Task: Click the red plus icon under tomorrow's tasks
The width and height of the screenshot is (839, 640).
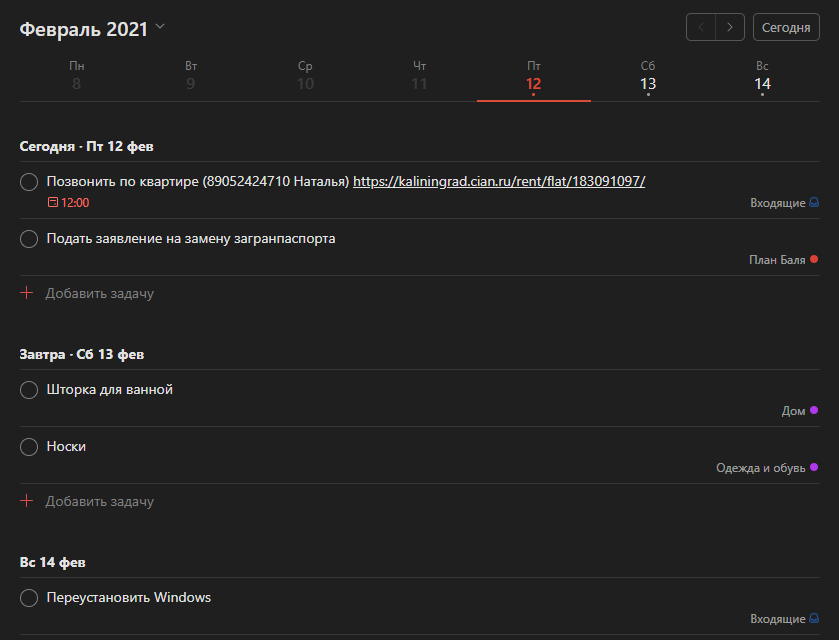Action: coord(27,501)
